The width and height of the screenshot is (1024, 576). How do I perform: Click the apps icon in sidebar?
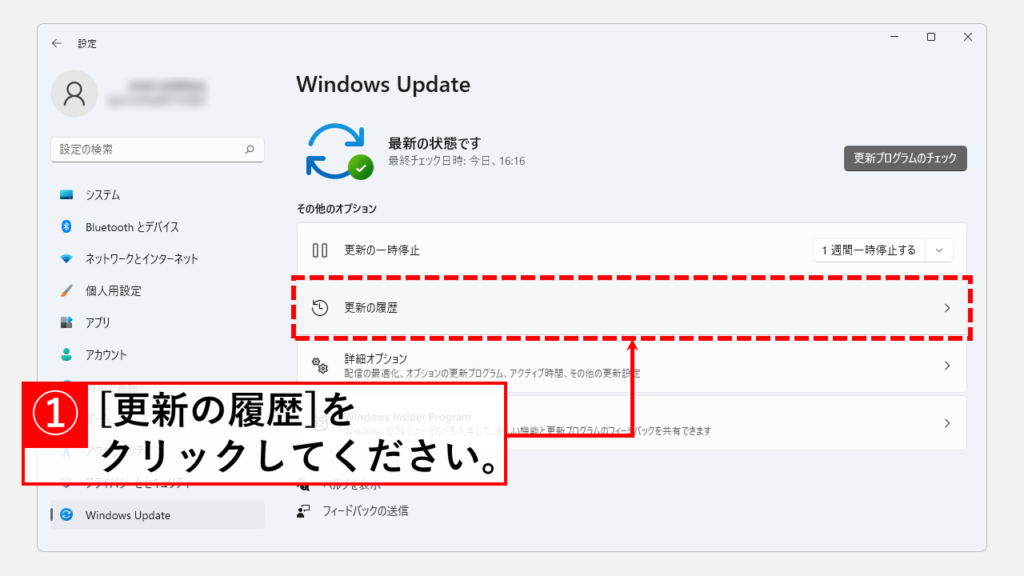pyautogui.click(x=66, y=323)
